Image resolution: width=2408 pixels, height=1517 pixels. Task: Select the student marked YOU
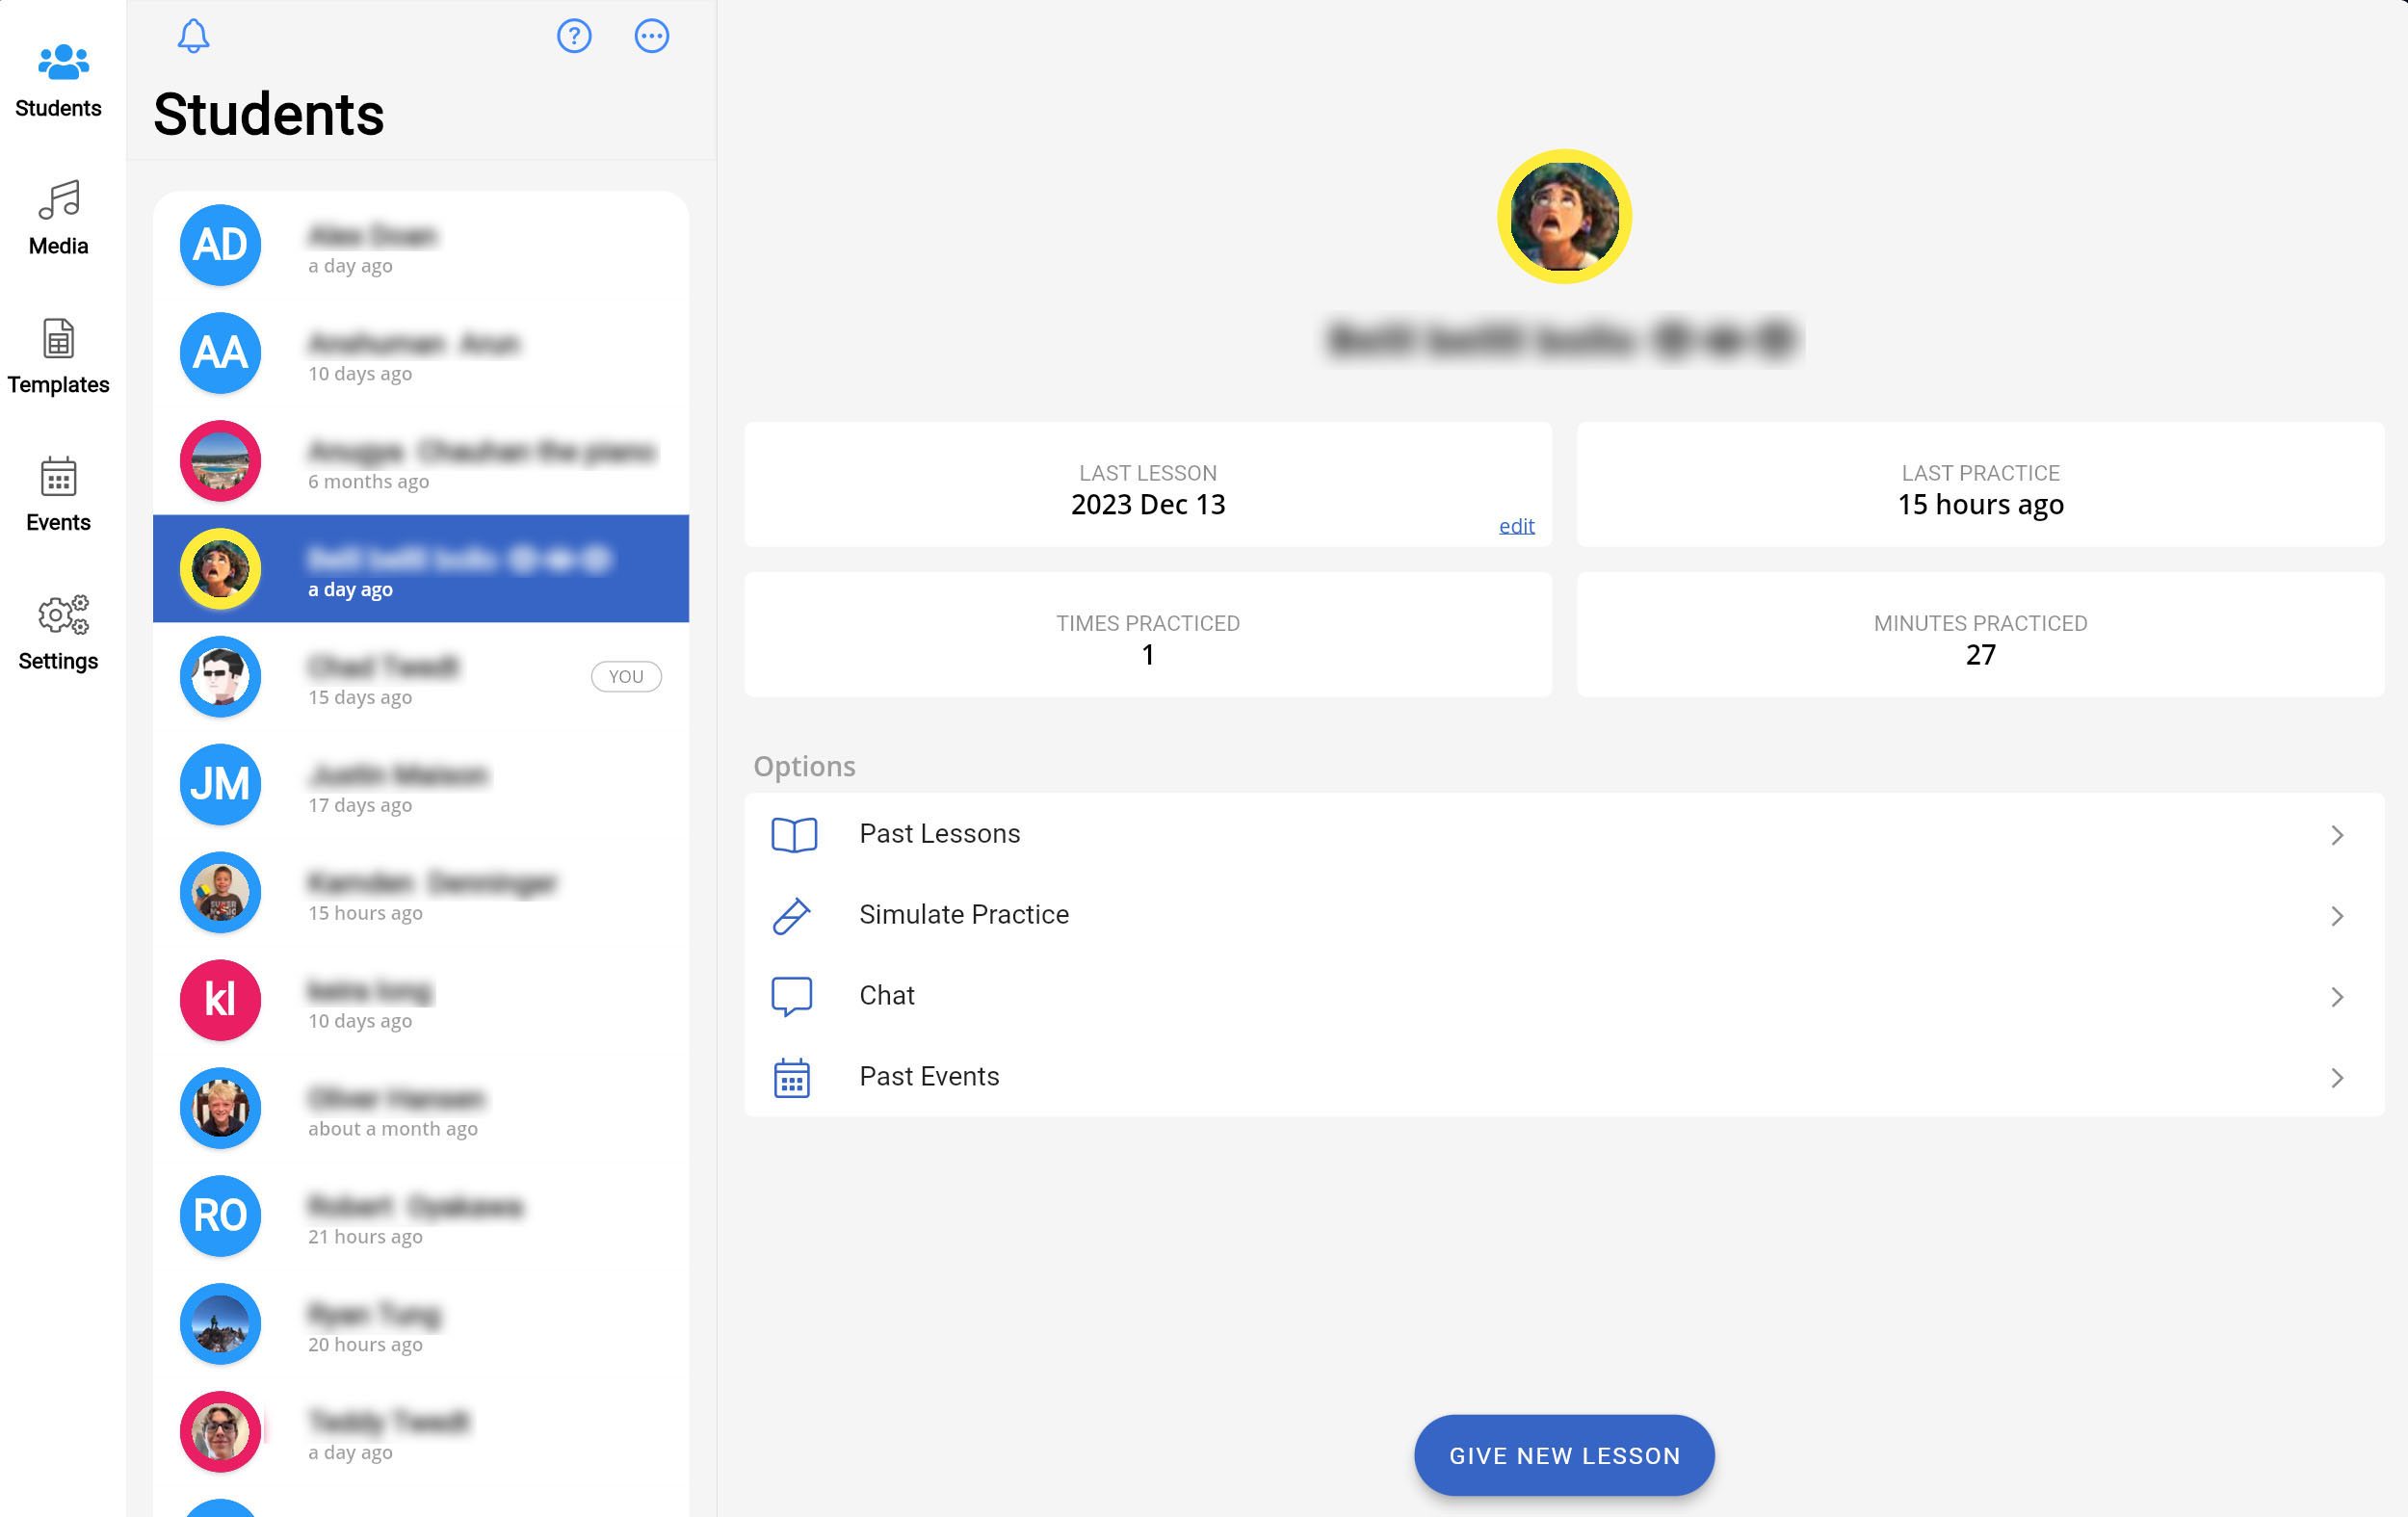421,677
